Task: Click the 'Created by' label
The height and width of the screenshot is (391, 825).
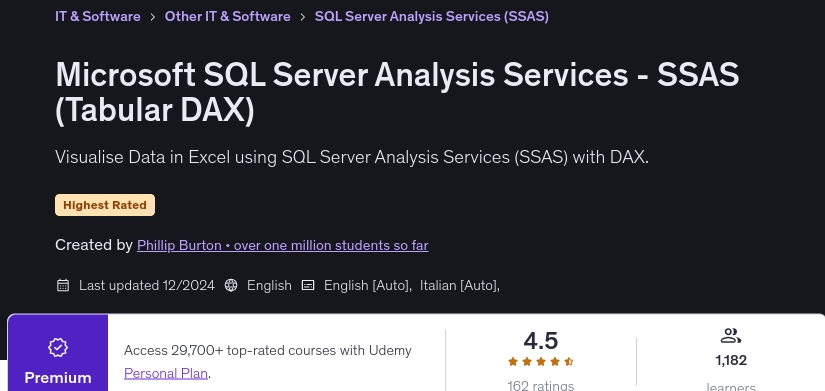Action: click(x=94, y=245)
